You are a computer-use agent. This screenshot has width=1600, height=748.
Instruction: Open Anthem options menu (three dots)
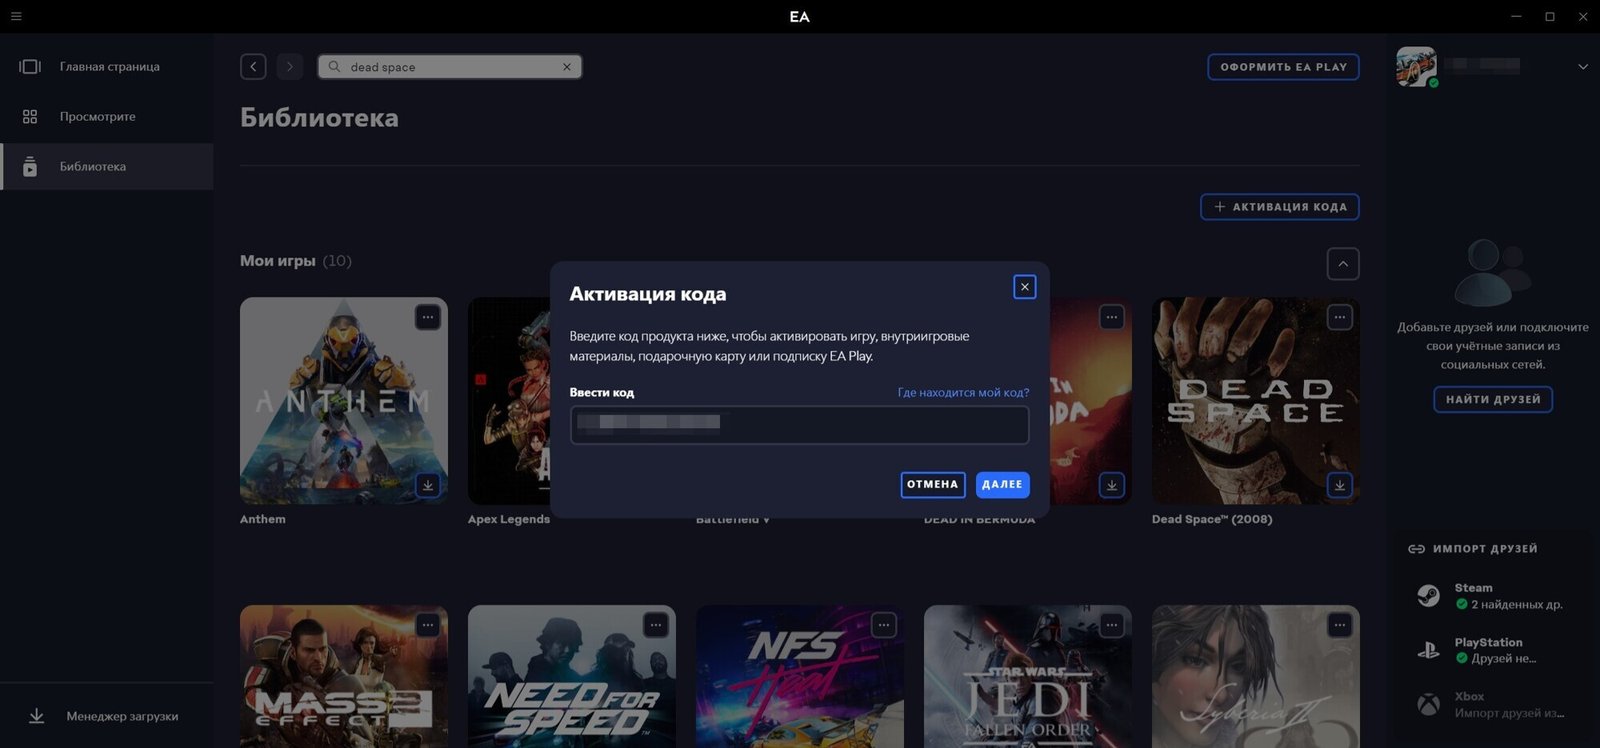coord(428,317)
